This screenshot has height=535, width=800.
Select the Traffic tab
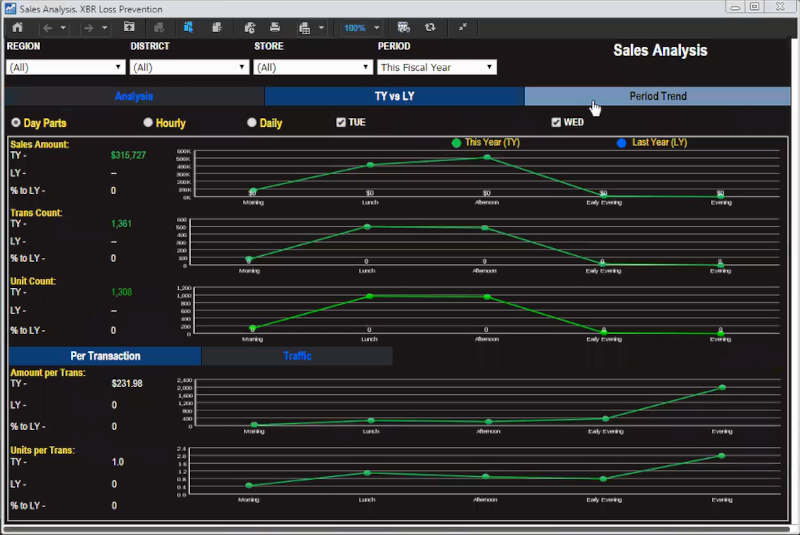(x=297, y=356)
